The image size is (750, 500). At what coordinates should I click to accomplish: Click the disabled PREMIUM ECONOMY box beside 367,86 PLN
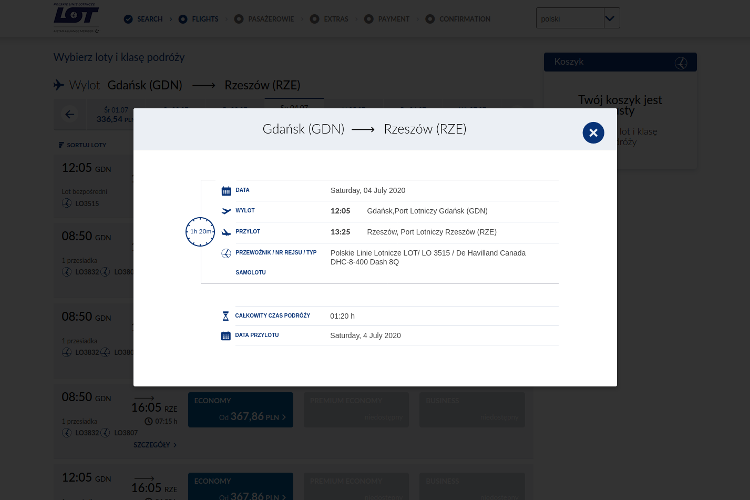(x=356, y=410)
